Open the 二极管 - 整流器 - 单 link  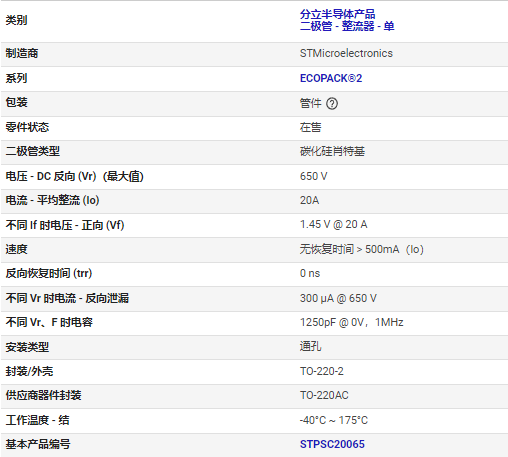[347, 26]
